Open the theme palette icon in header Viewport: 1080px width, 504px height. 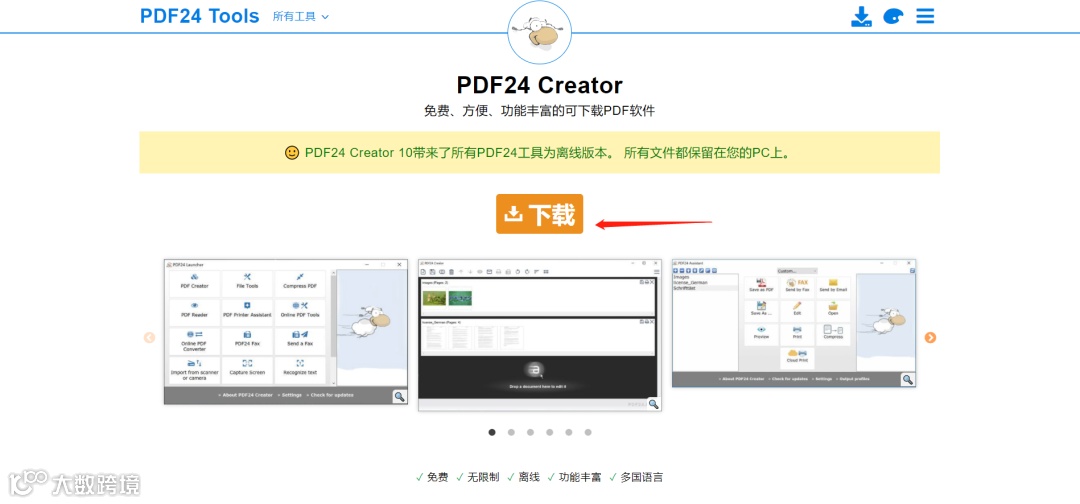pos(892,17)
